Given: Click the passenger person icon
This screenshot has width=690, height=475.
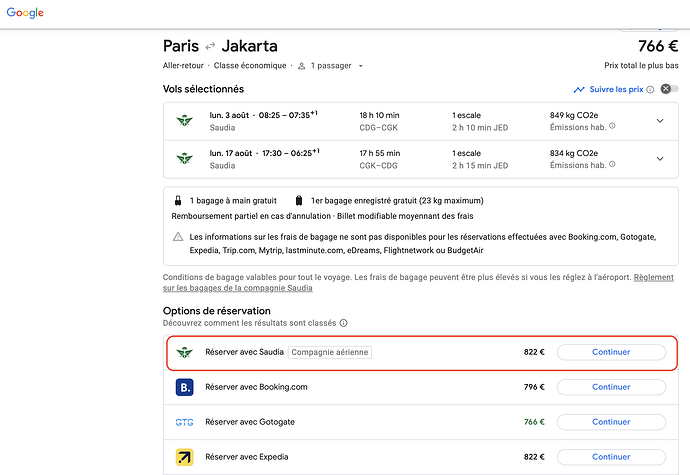Looking at the screenshot, I should point(301,66).
